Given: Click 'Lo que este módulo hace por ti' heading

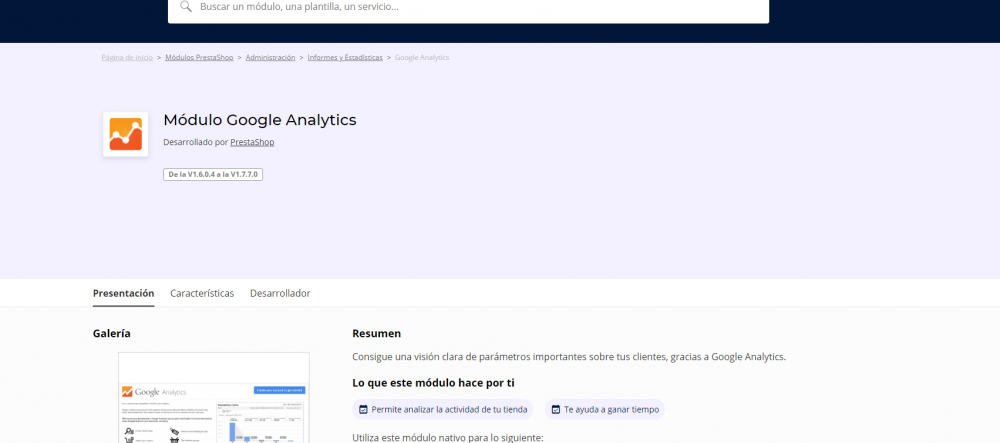Looking at the screenshot, I should 433,383.
